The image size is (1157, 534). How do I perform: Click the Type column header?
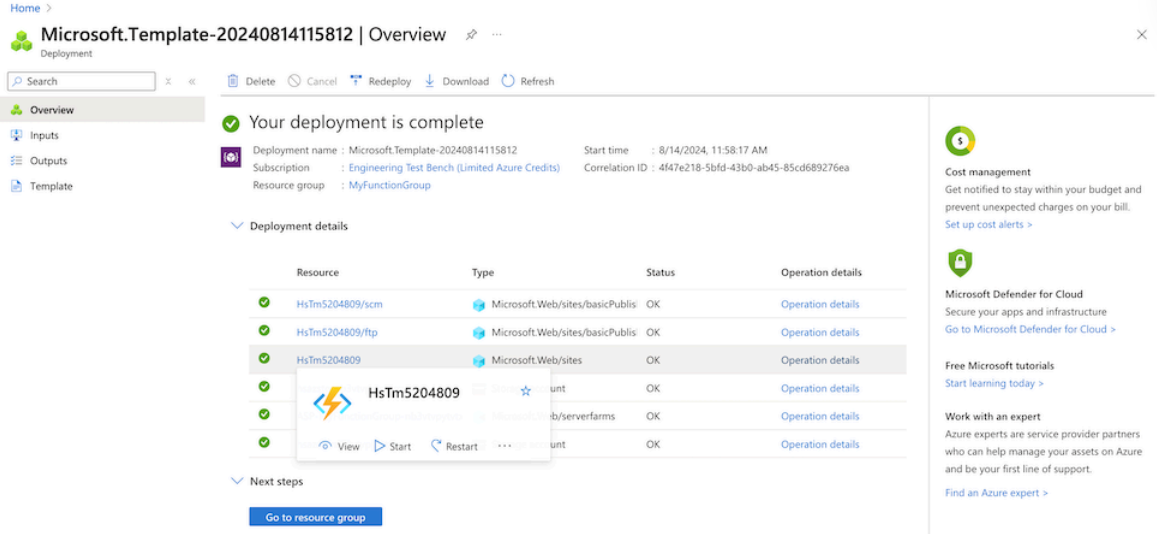click(x=483, y=272)
